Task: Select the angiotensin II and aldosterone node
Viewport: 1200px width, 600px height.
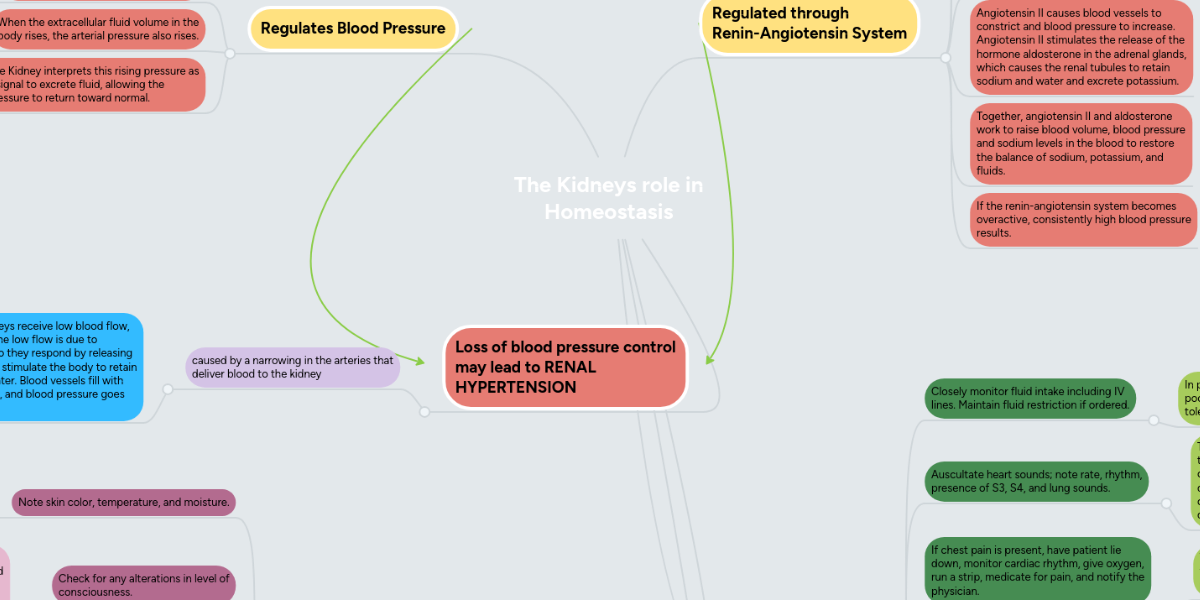Action: (x=1080, y=144)
